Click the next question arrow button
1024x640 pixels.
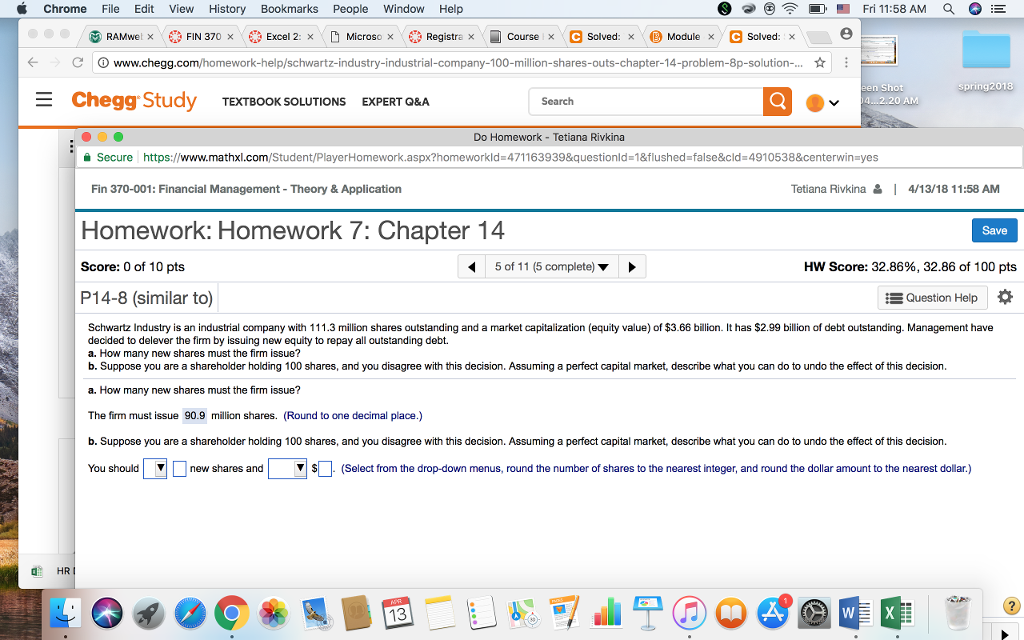(631, 266)
